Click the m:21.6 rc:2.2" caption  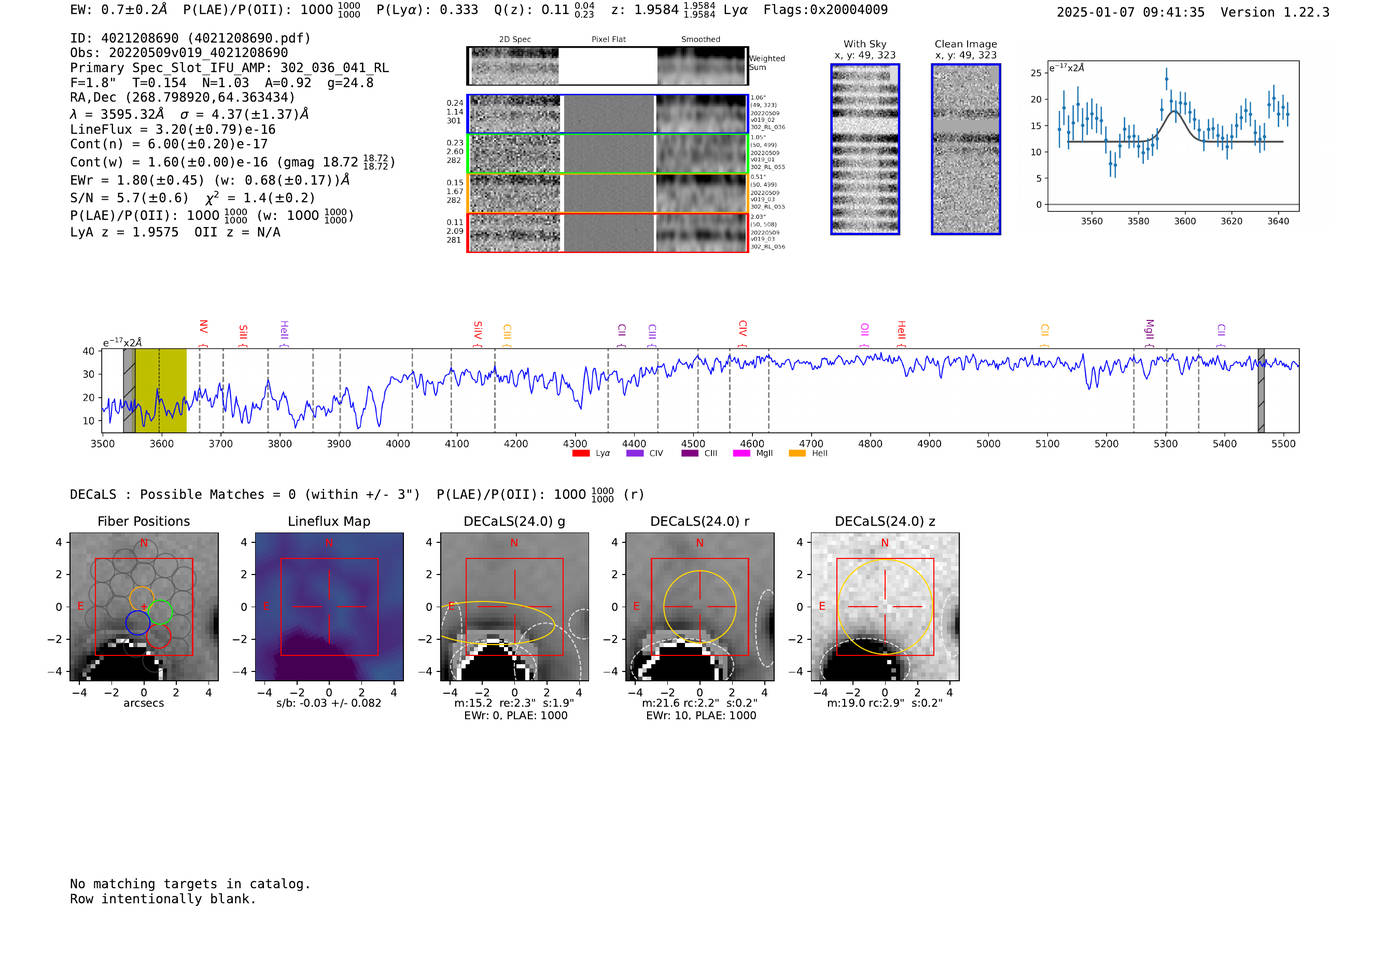700,703
